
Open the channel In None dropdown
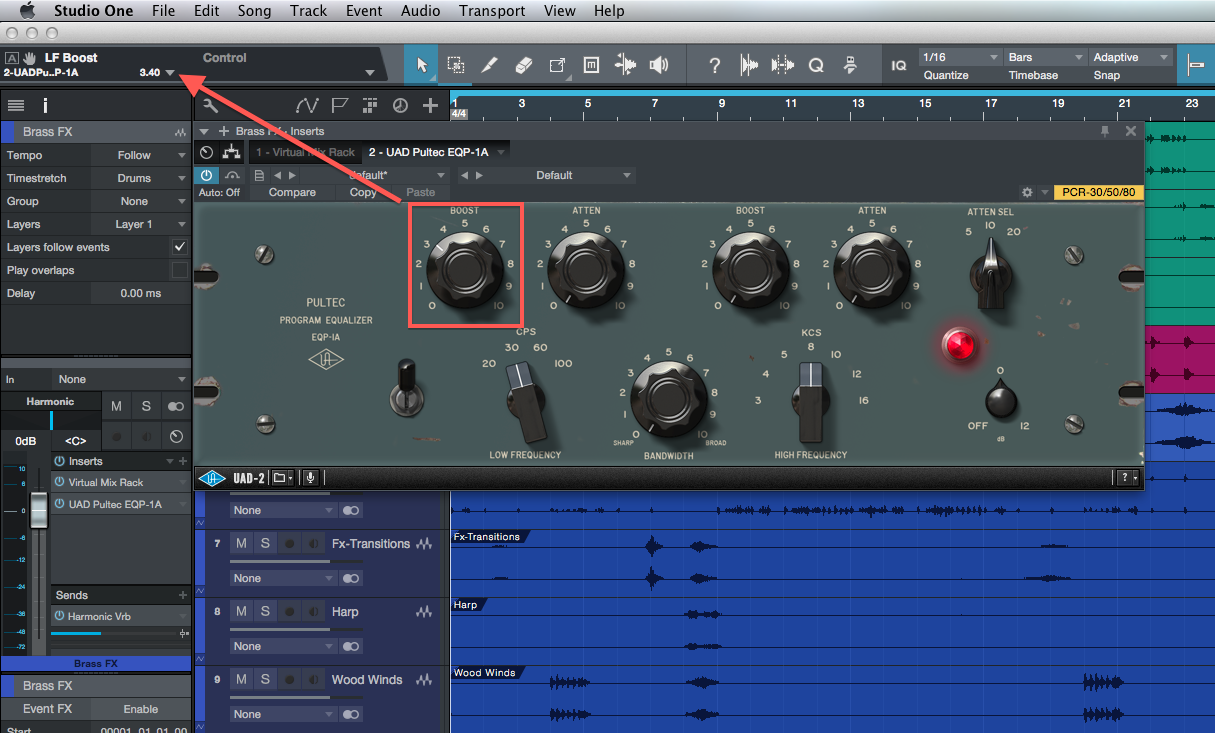121,379
